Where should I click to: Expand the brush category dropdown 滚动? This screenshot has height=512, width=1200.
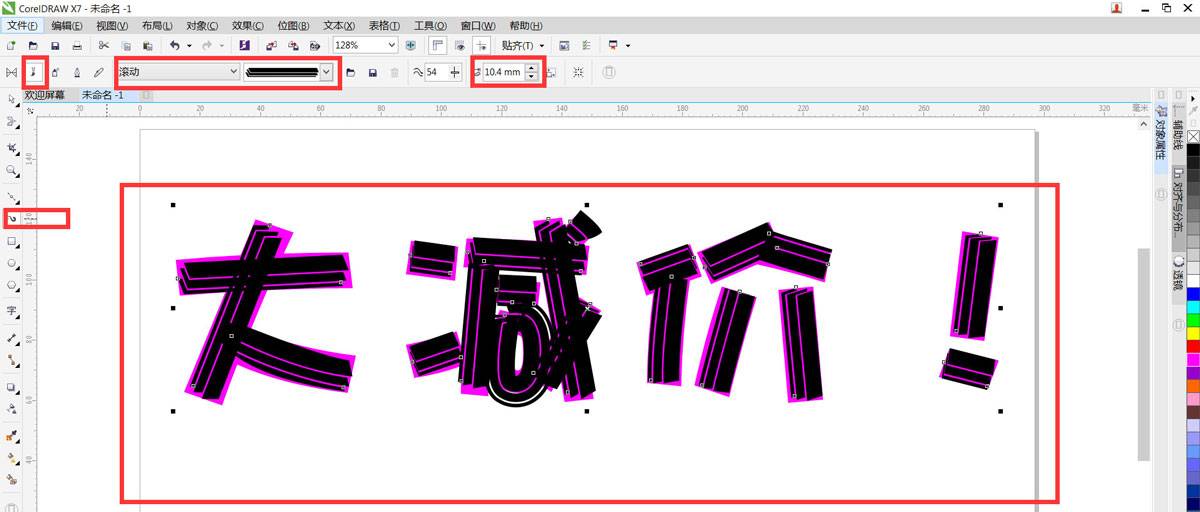pyautogui.click(x=234, y=72)
